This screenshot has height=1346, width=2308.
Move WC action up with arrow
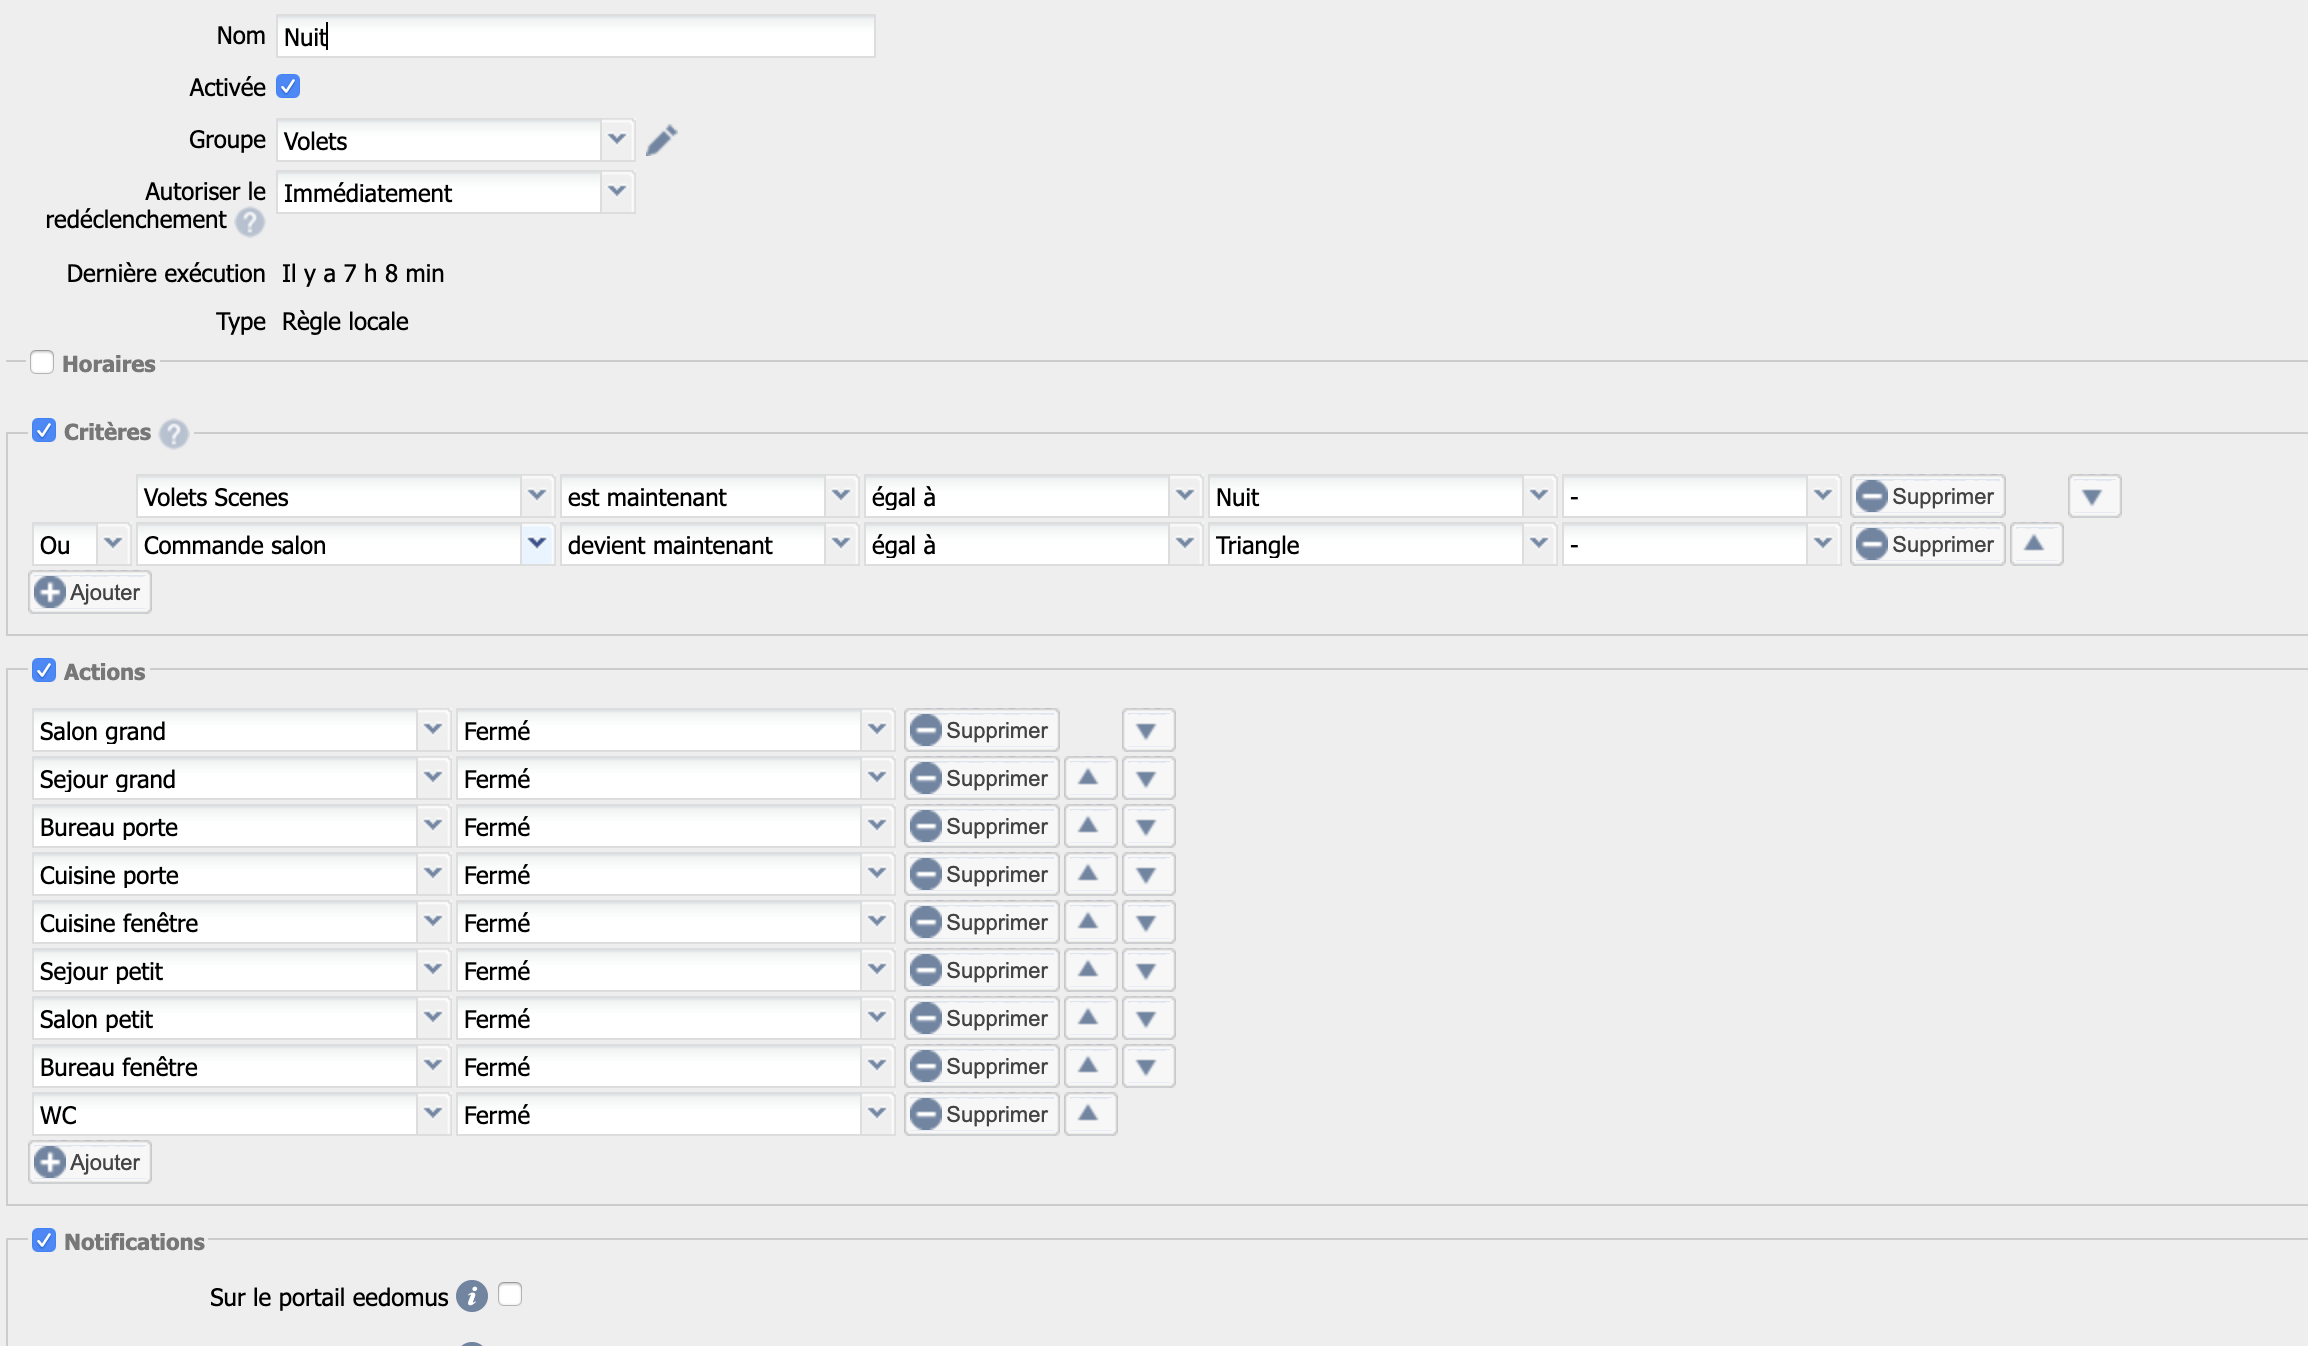[x=1089, y=1114]
